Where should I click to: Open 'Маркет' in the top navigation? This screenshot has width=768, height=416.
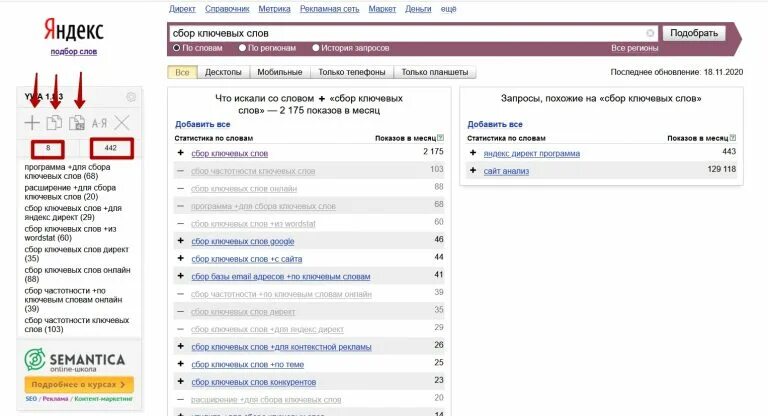coord(382,9)
